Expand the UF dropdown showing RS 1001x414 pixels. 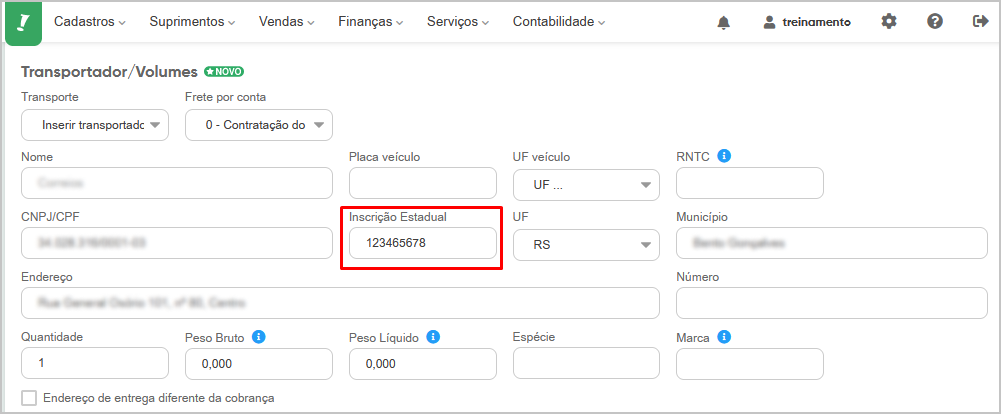[586, 244]
